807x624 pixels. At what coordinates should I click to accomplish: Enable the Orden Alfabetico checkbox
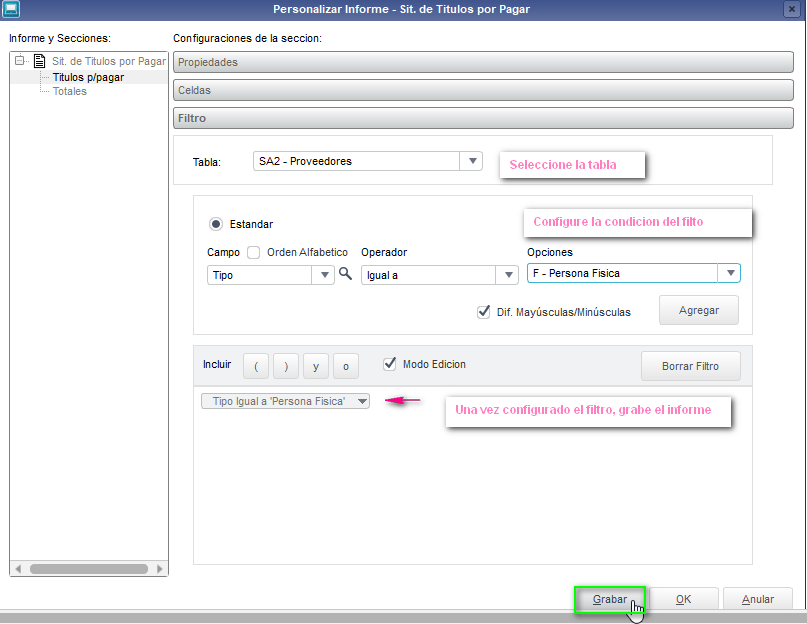point(253,252)
